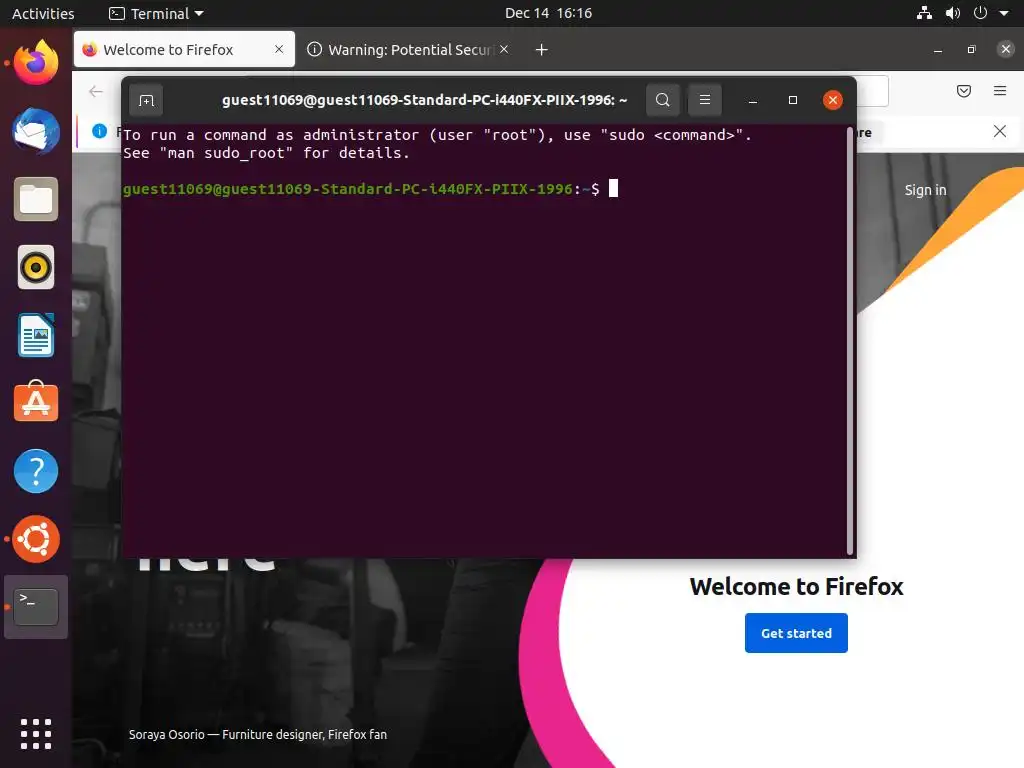The width and height of the screenshot is (1024, 768).
Task: Click power icon in top bar
Action: (x=980, y=13)
